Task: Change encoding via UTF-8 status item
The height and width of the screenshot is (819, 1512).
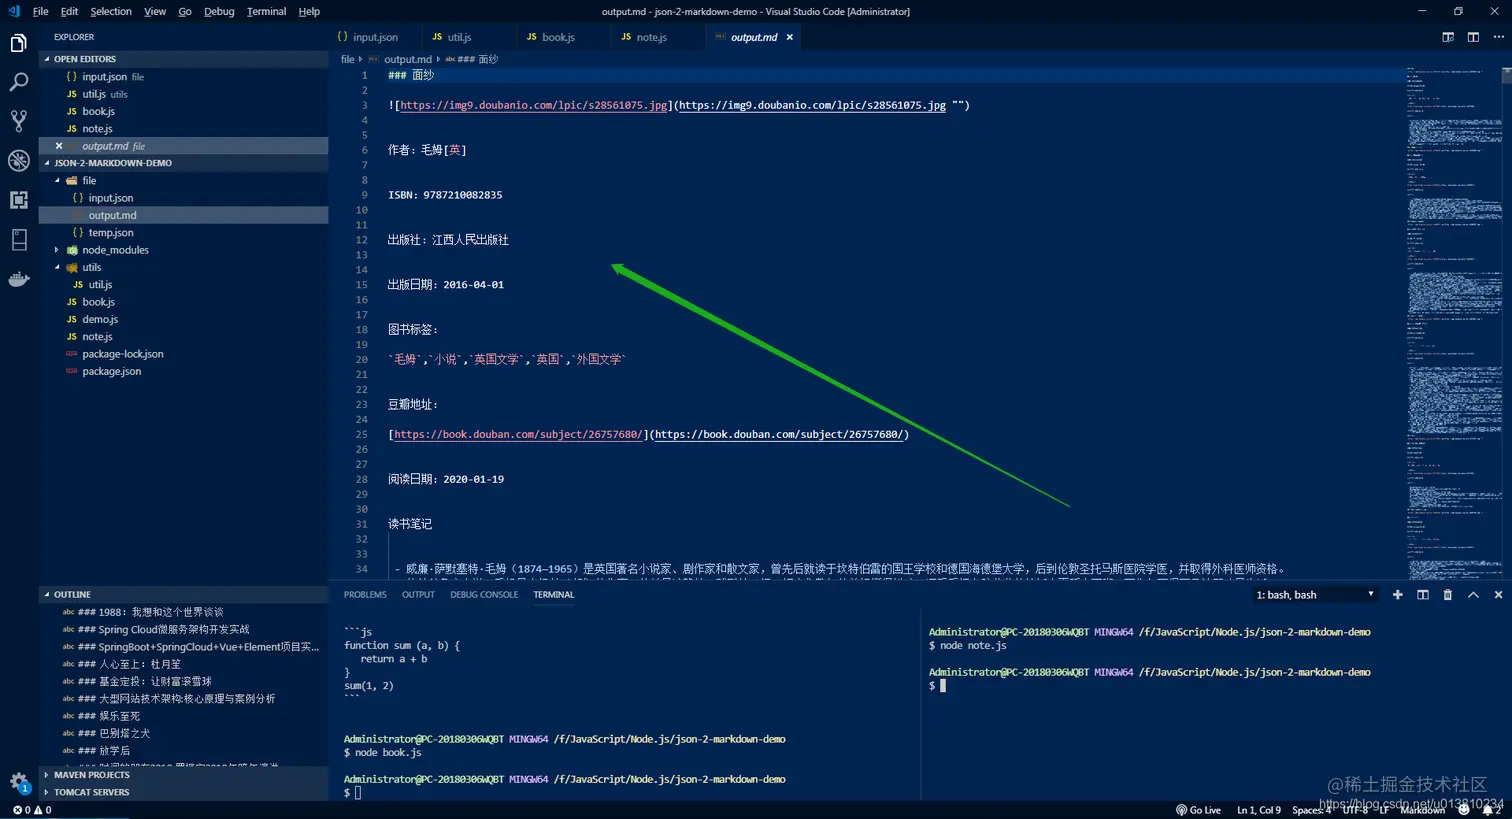Action: 1355,810
